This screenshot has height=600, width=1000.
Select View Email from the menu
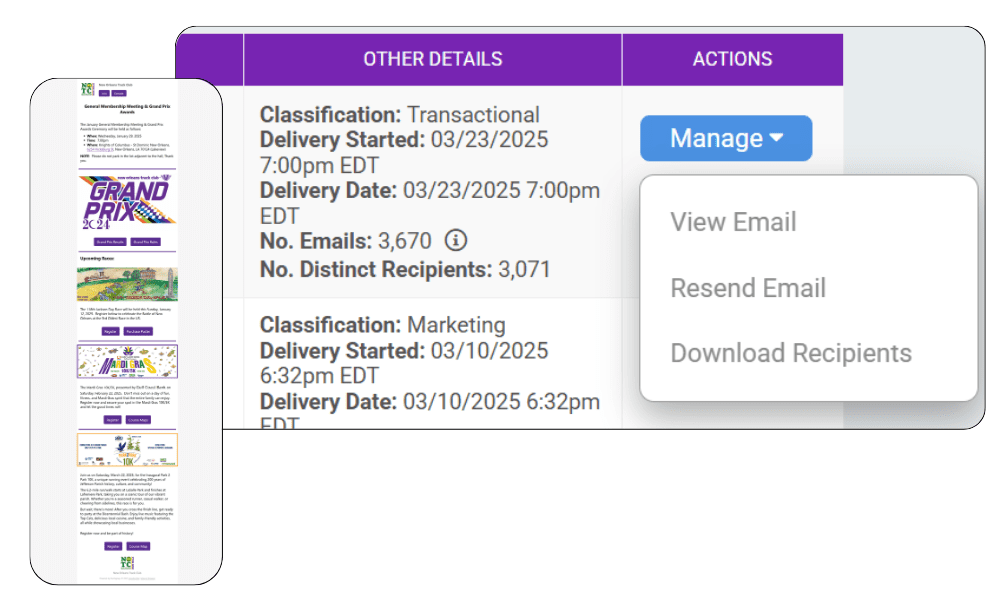733,222
